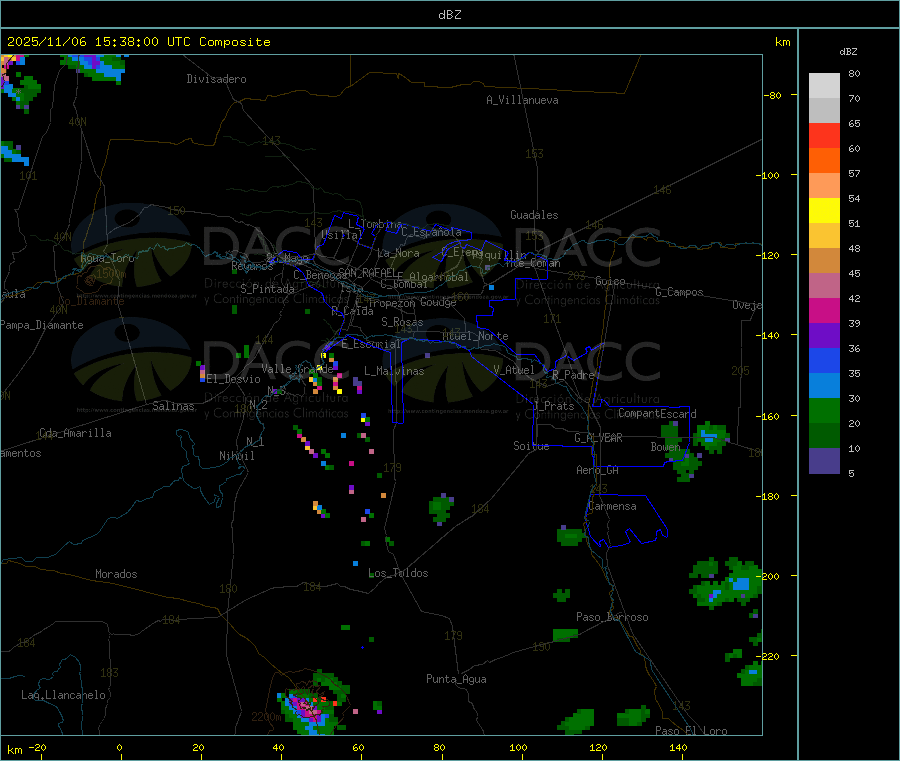Image resolution: width=900 pixels, height=761 pixels.
Task: Click the Paso_El_Loro map label
Action: tap(692, 731)
